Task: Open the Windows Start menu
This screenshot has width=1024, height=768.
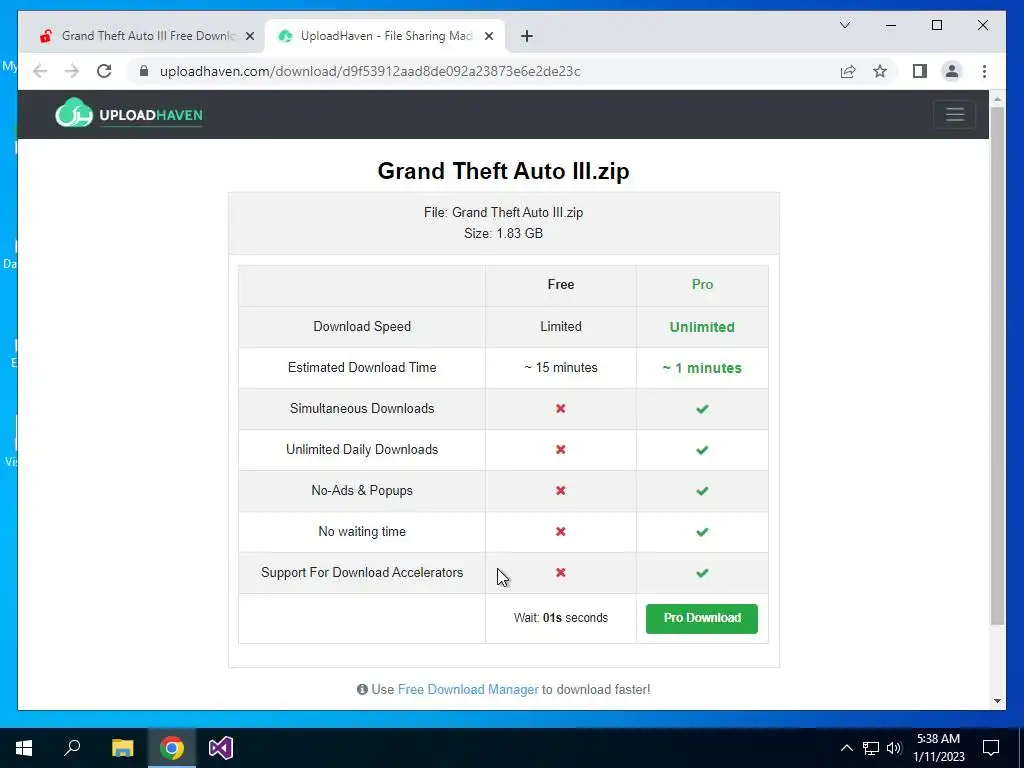Action: click(x=24, y=748)
